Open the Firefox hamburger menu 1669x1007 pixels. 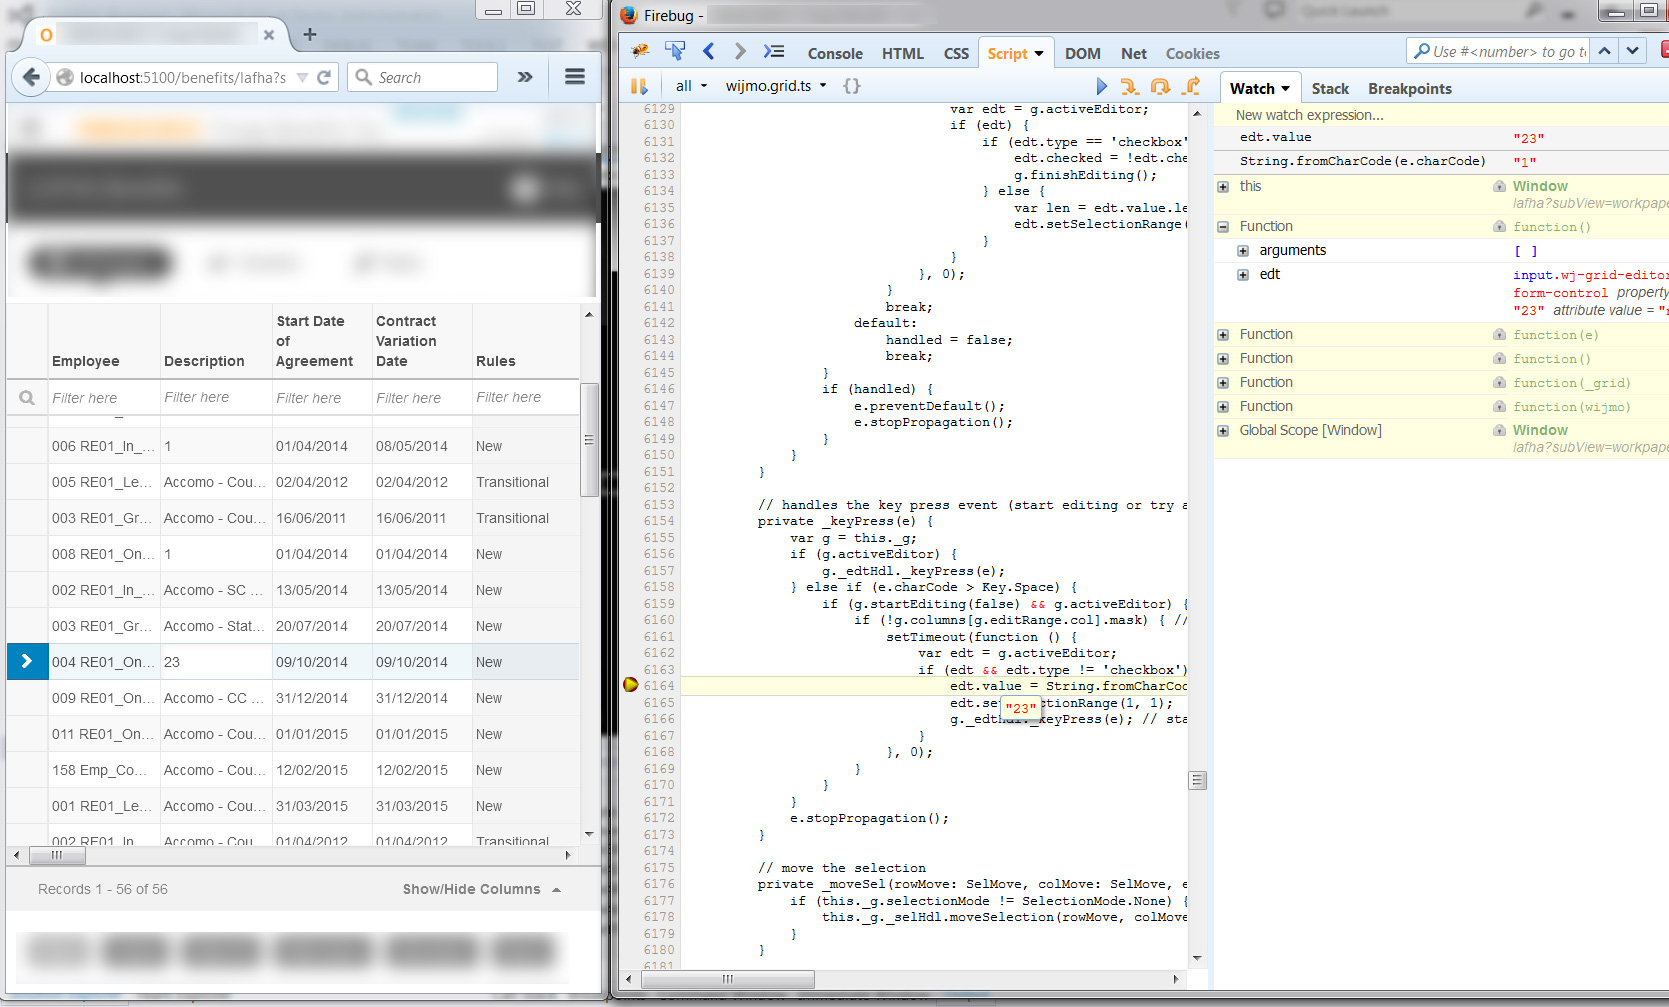pos(574,77)
